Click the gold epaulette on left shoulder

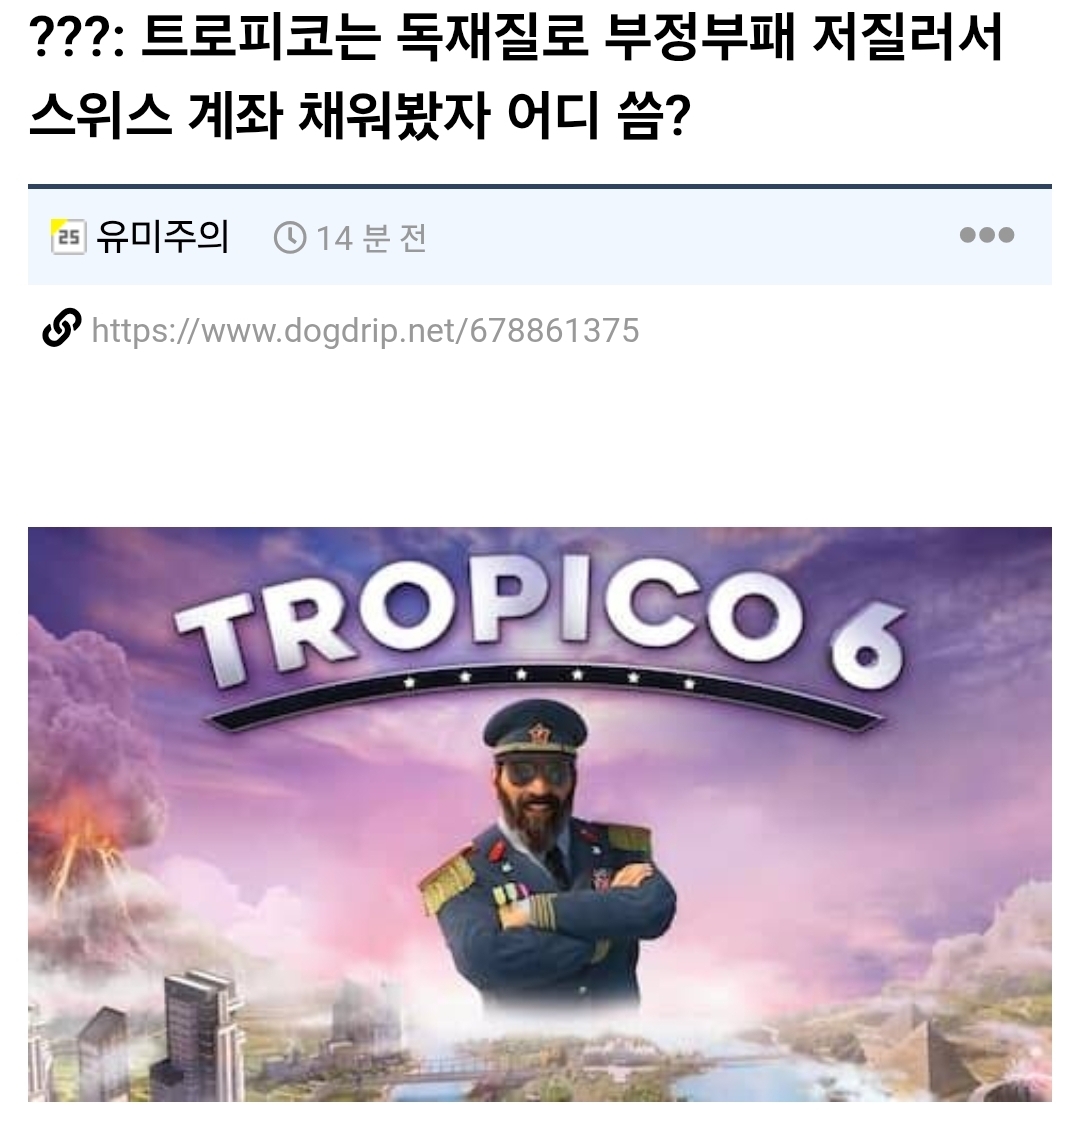point(447,880)
